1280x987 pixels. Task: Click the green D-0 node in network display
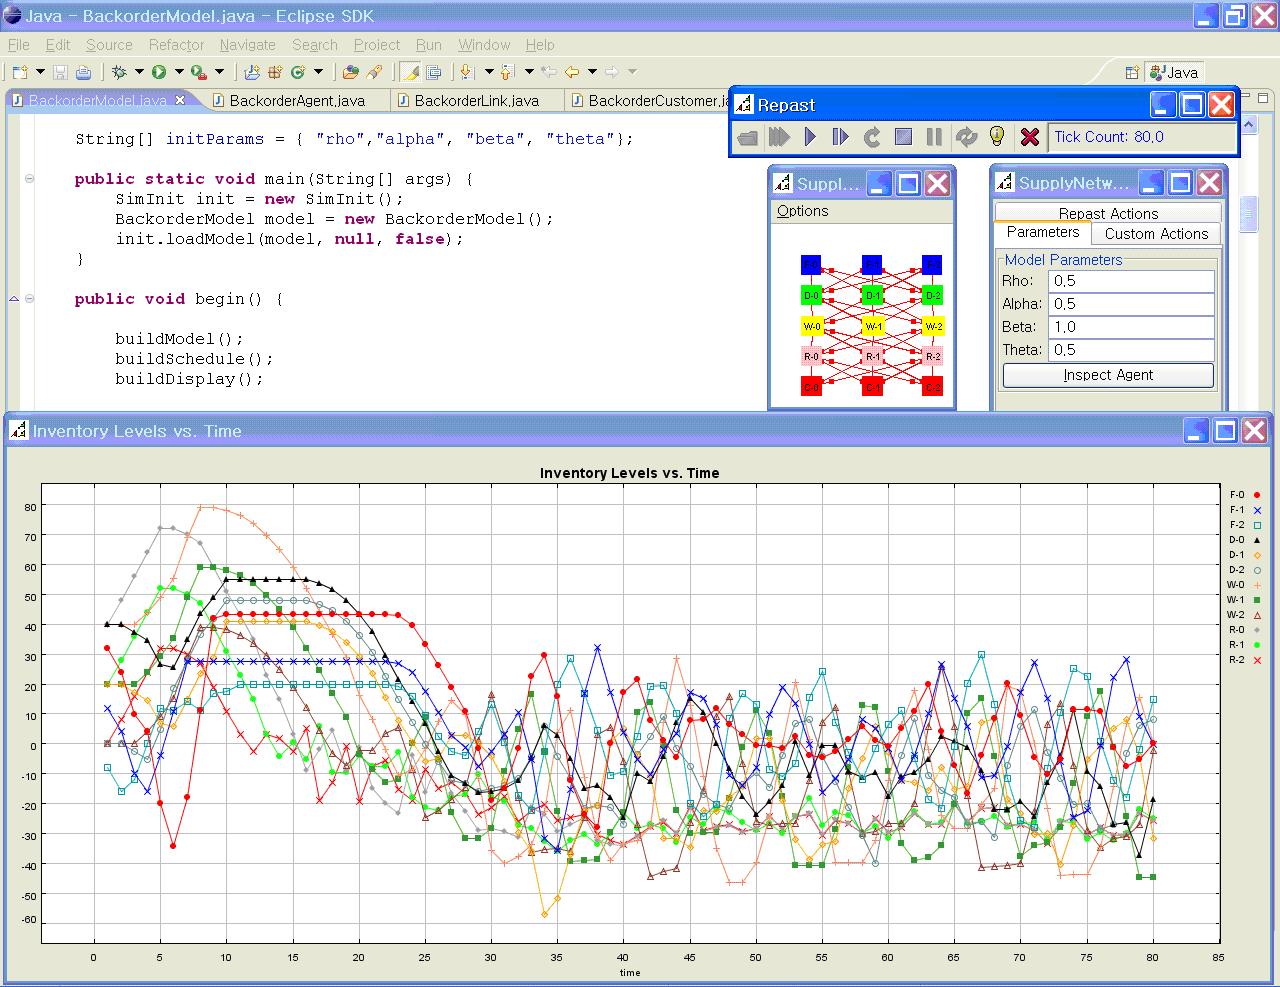[811, 296]
